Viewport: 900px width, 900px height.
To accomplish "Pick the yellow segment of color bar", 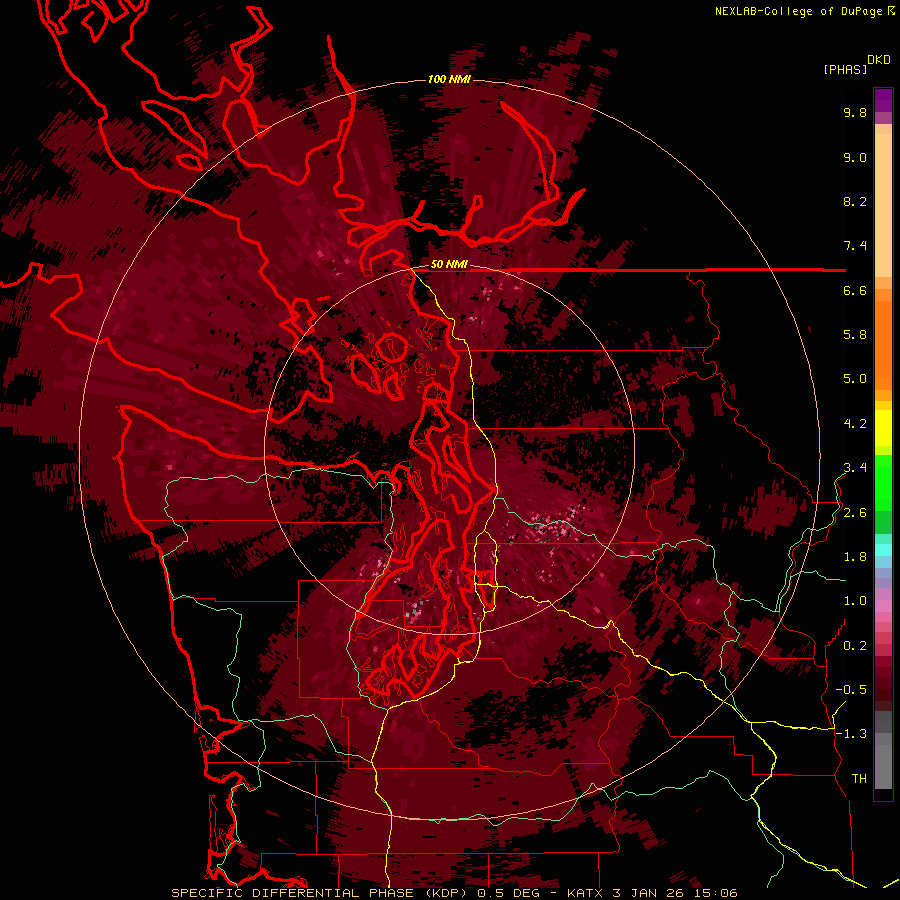I will pyautogui.click(x=883, y=428).
